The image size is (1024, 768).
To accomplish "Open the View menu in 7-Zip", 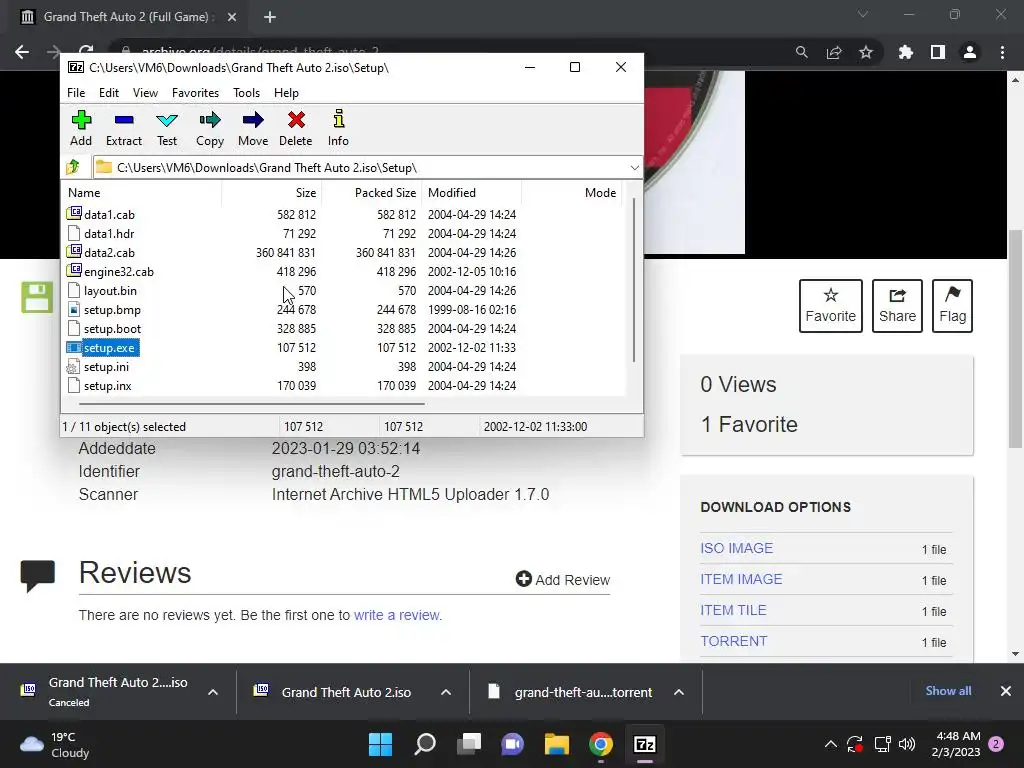I will [x=145, y=93].
